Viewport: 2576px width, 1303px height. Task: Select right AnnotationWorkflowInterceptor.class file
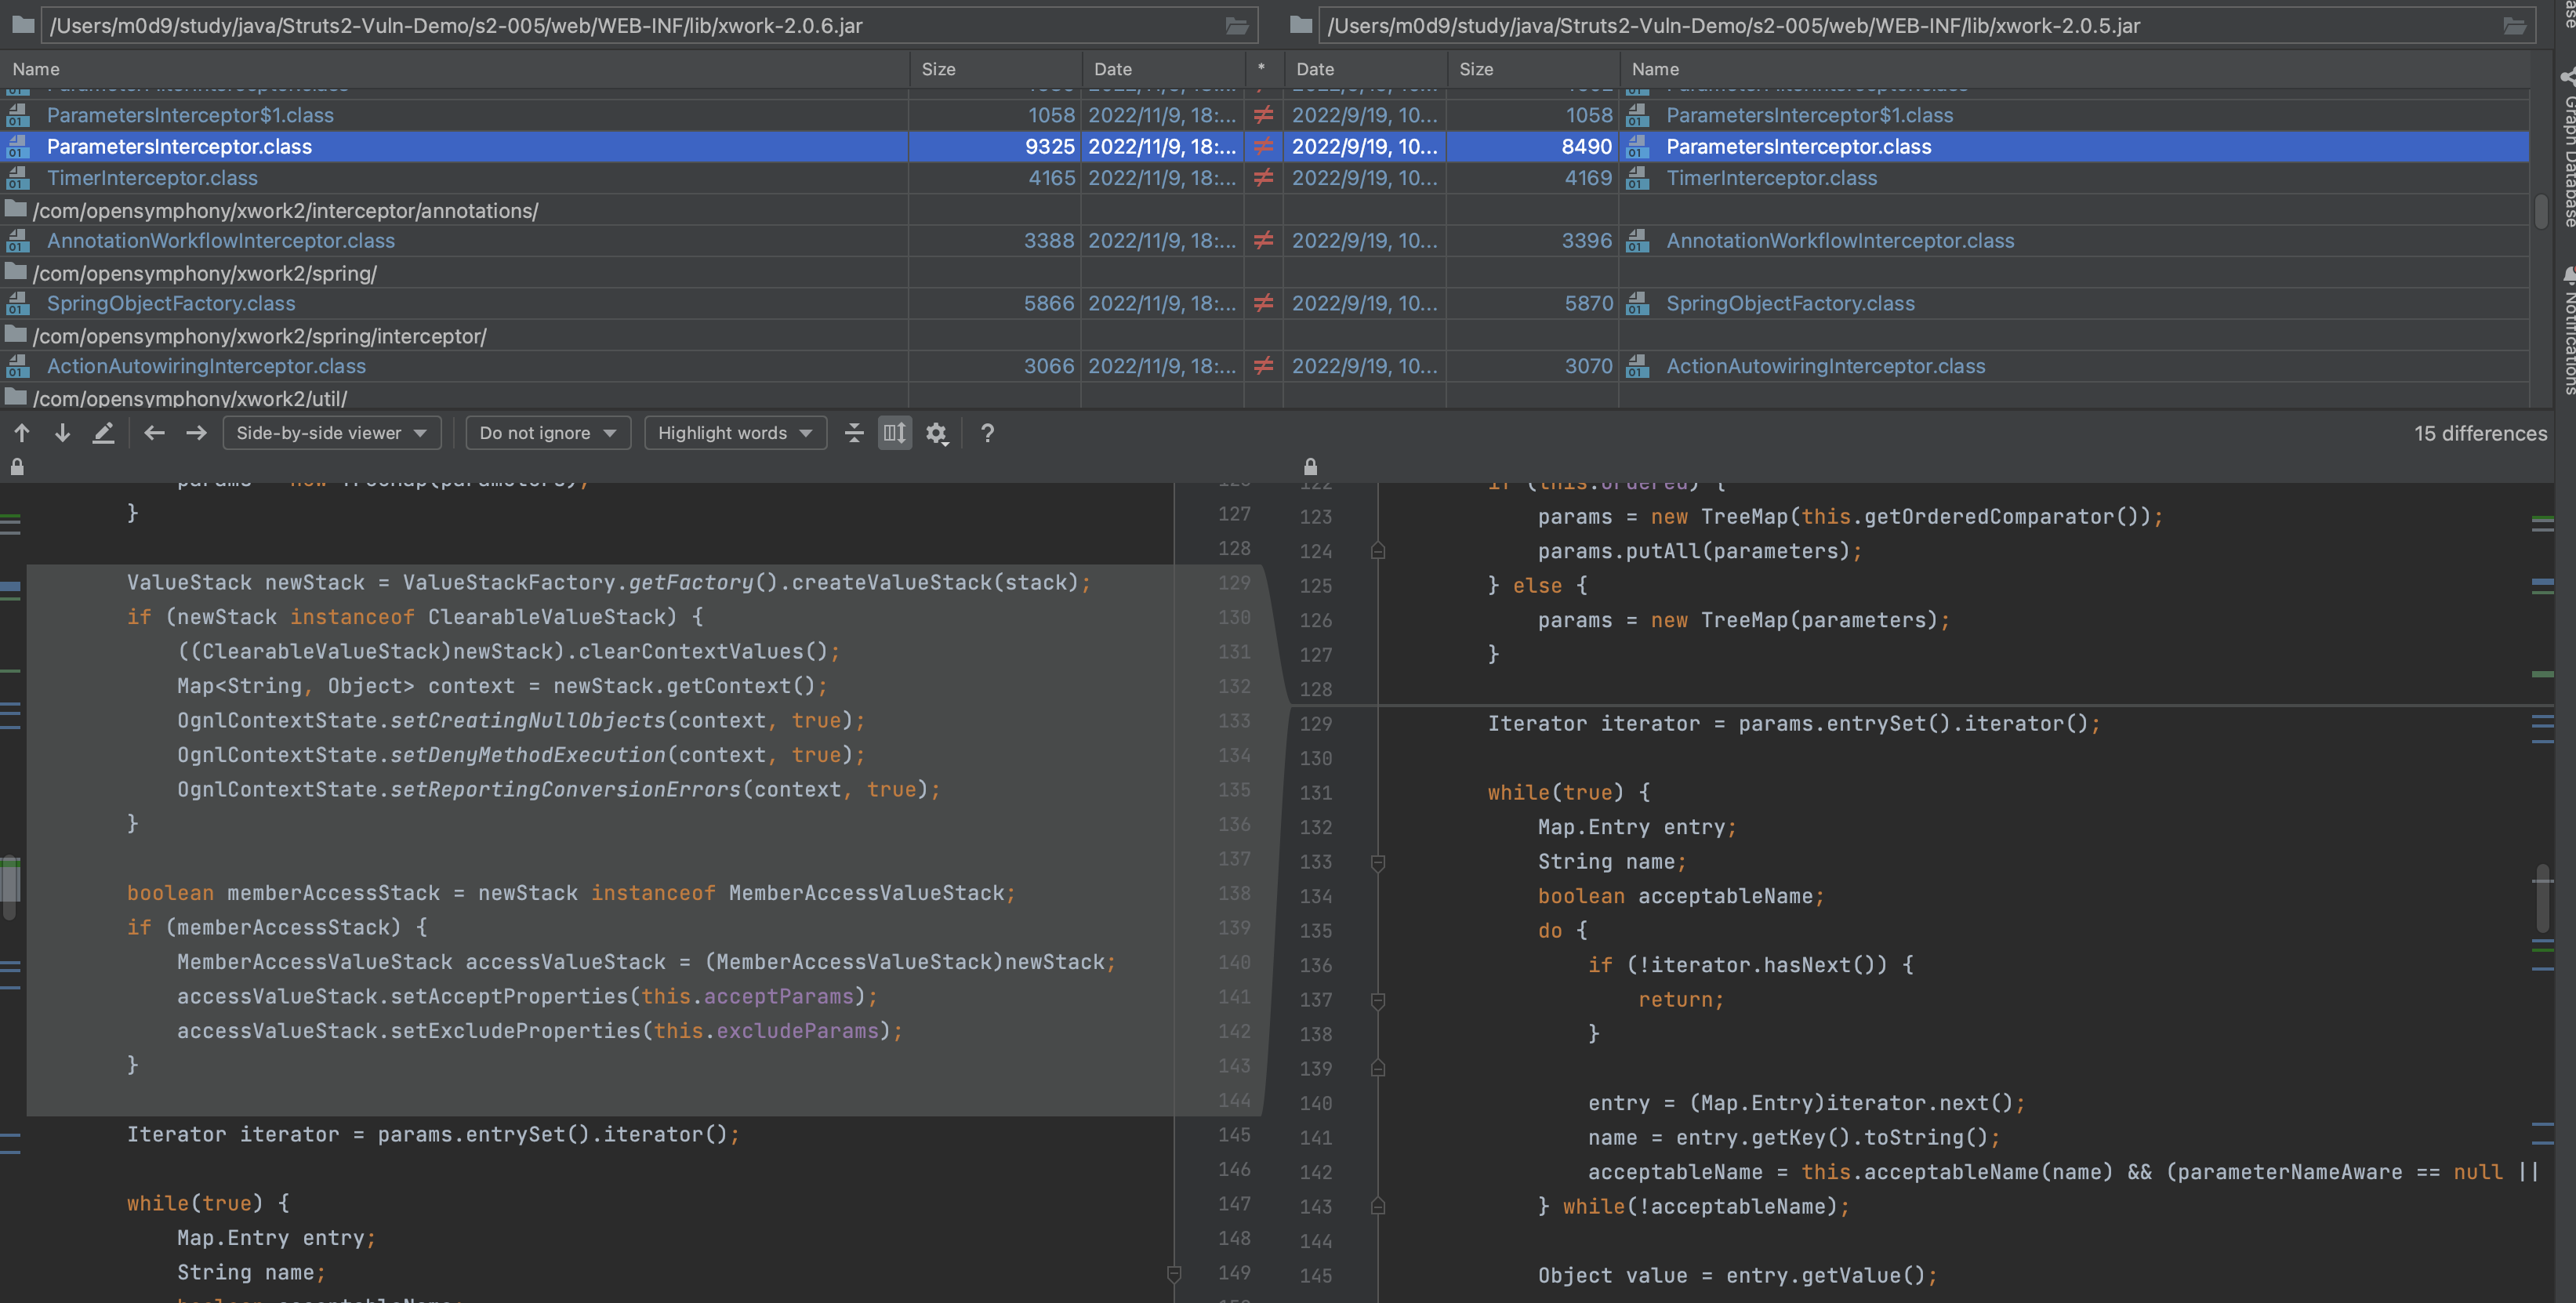pos(1840,241)
